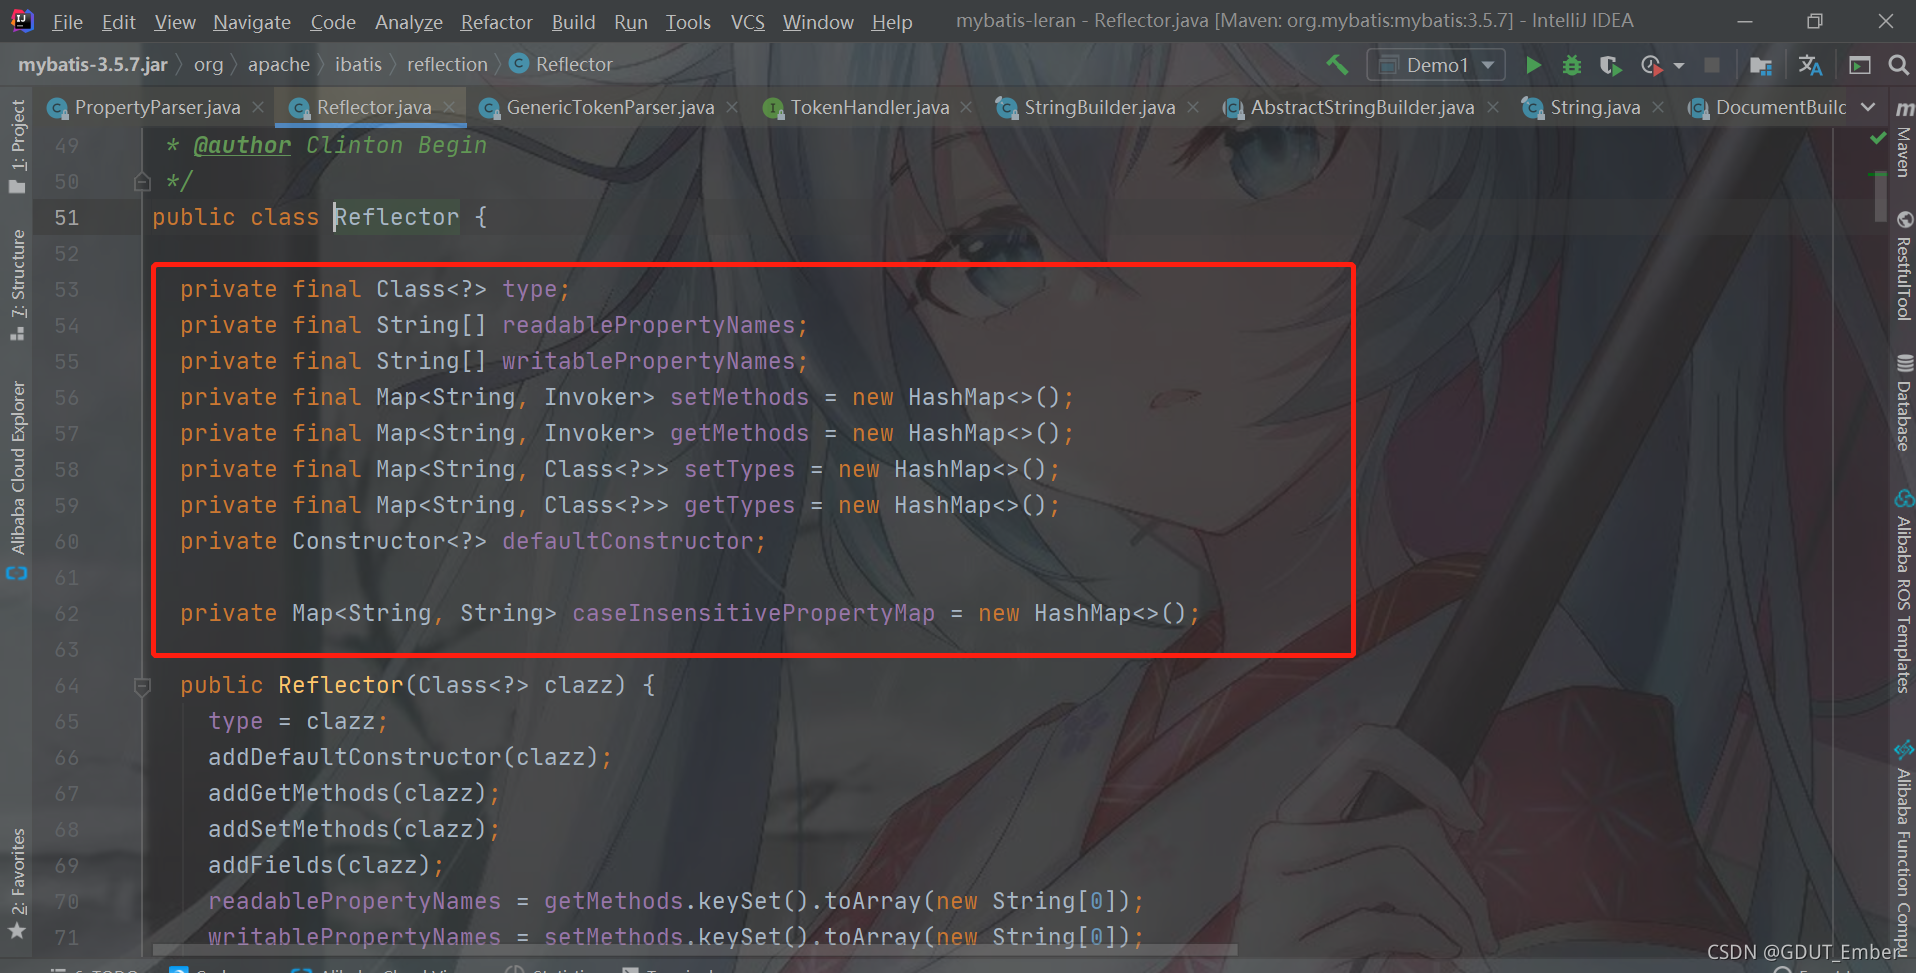Collapse the Reflector constructor fold at line 64

coord(142,686)
